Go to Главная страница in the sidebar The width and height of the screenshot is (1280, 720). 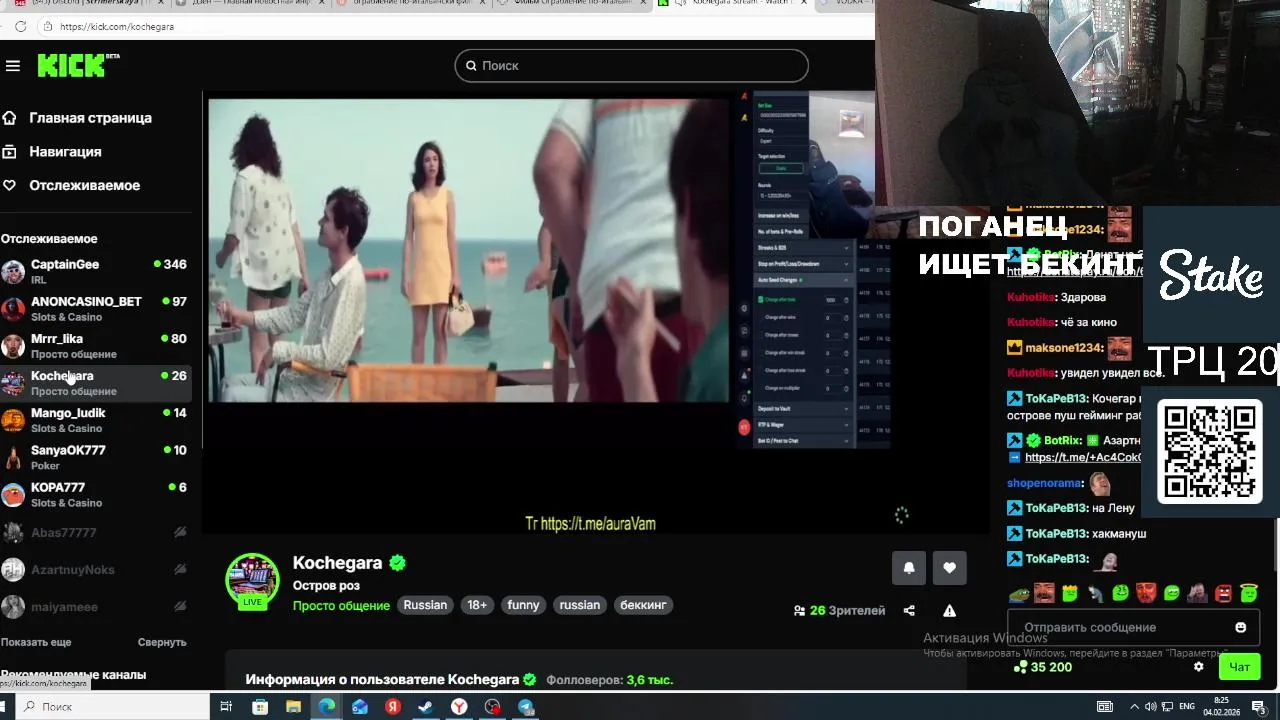[x=78, y=118]
